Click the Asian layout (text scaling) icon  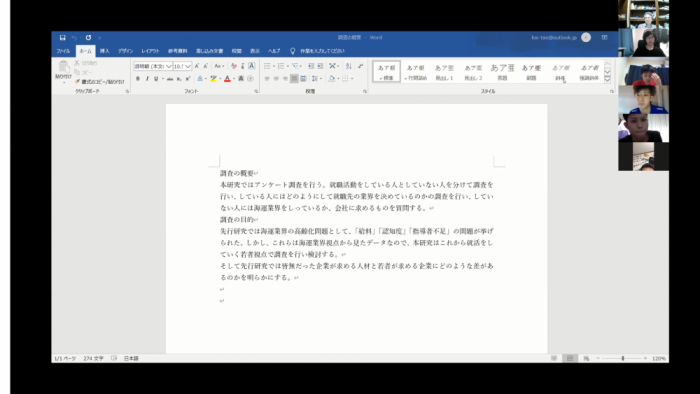[333, 66]
